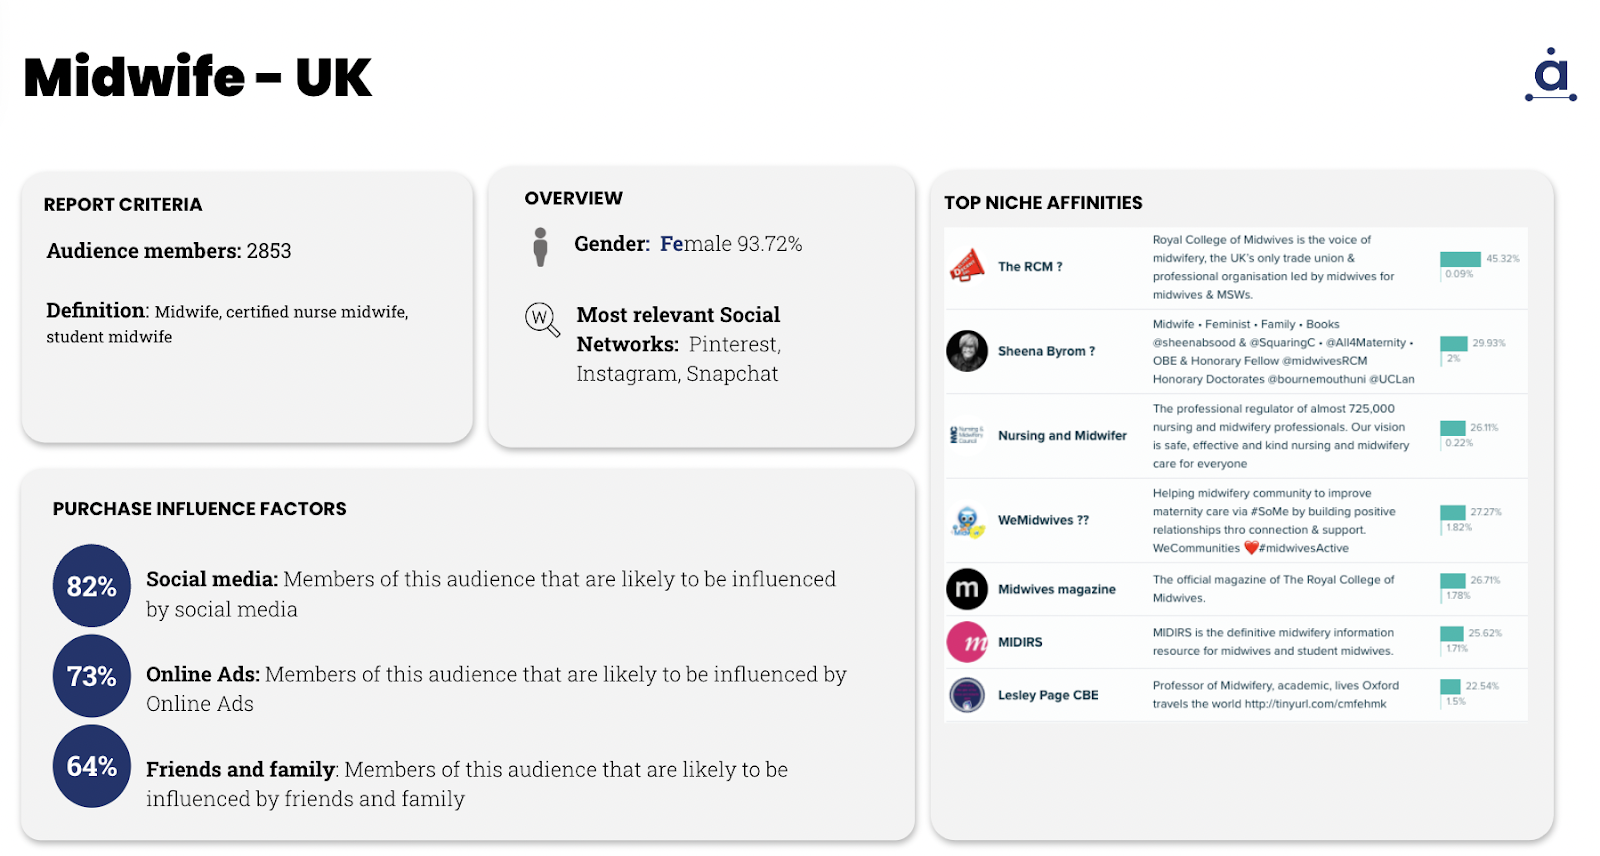Click the Royal College of Midwives description

1273,267
